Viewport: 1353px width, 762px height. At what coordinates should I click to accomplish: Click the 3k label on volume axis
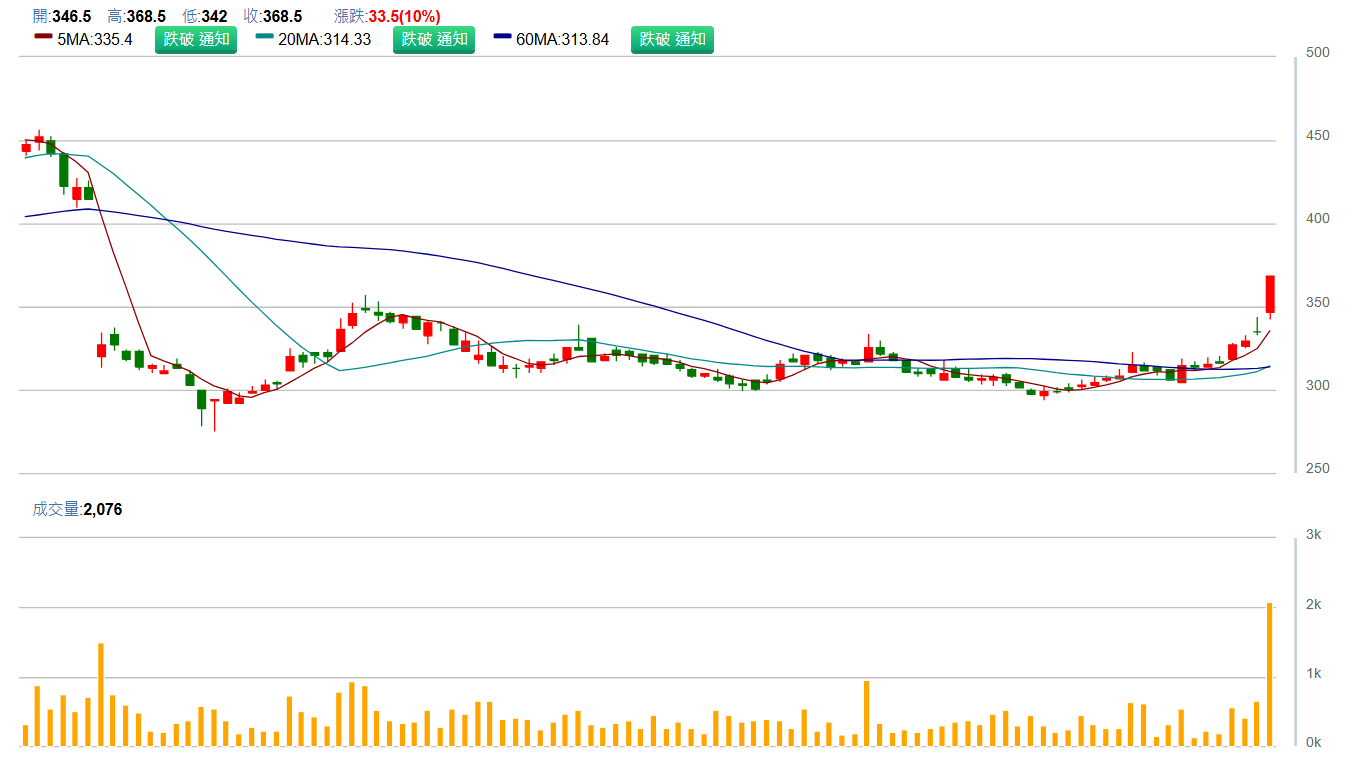(1314, 535)
